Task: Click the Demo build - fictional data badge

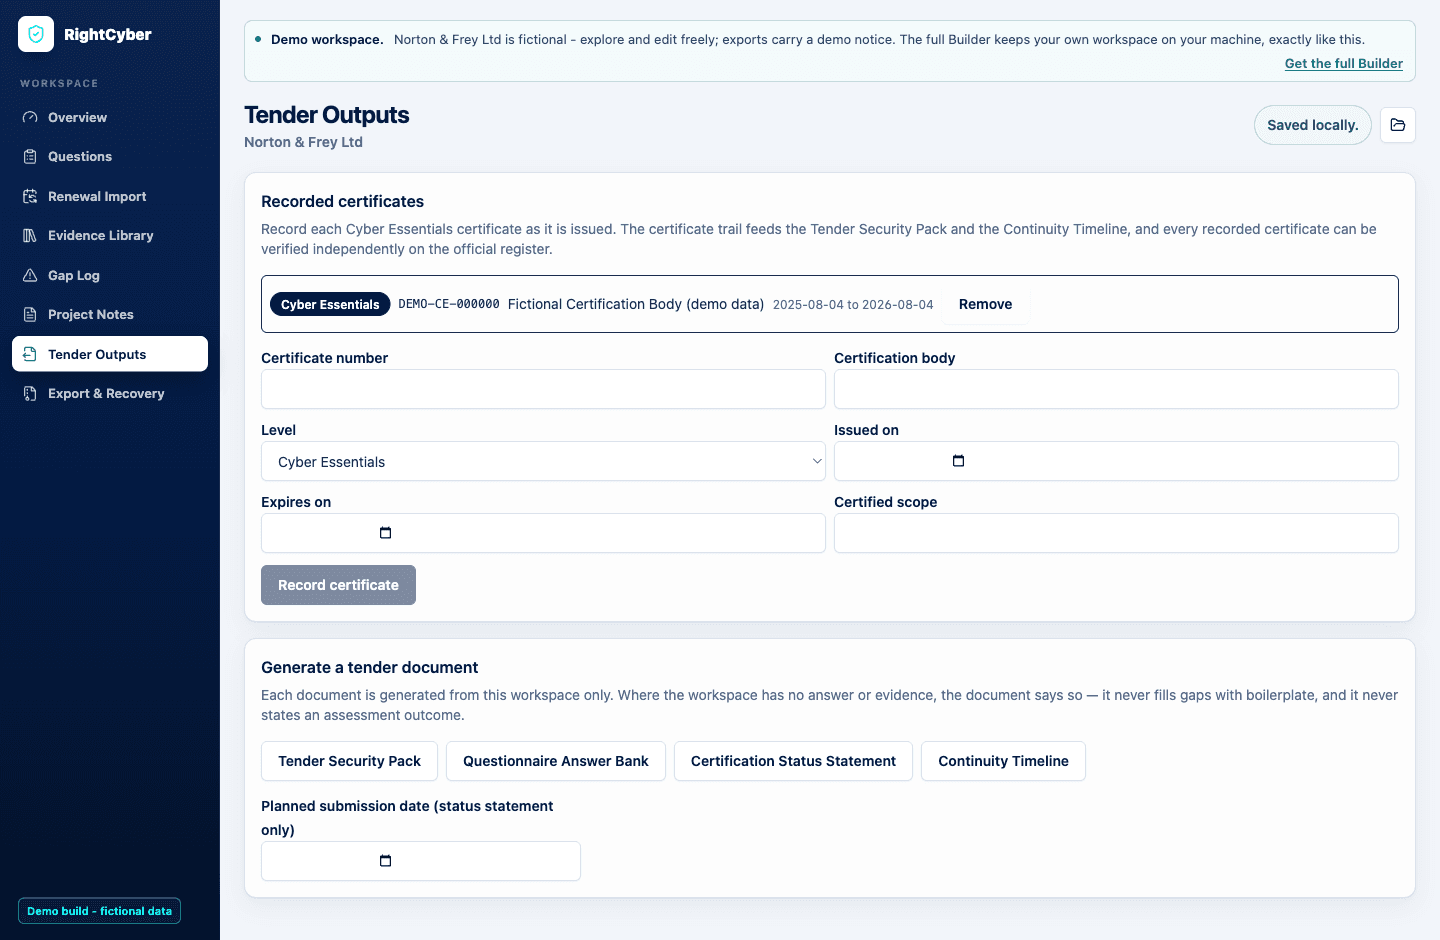Action: point(99,911)
